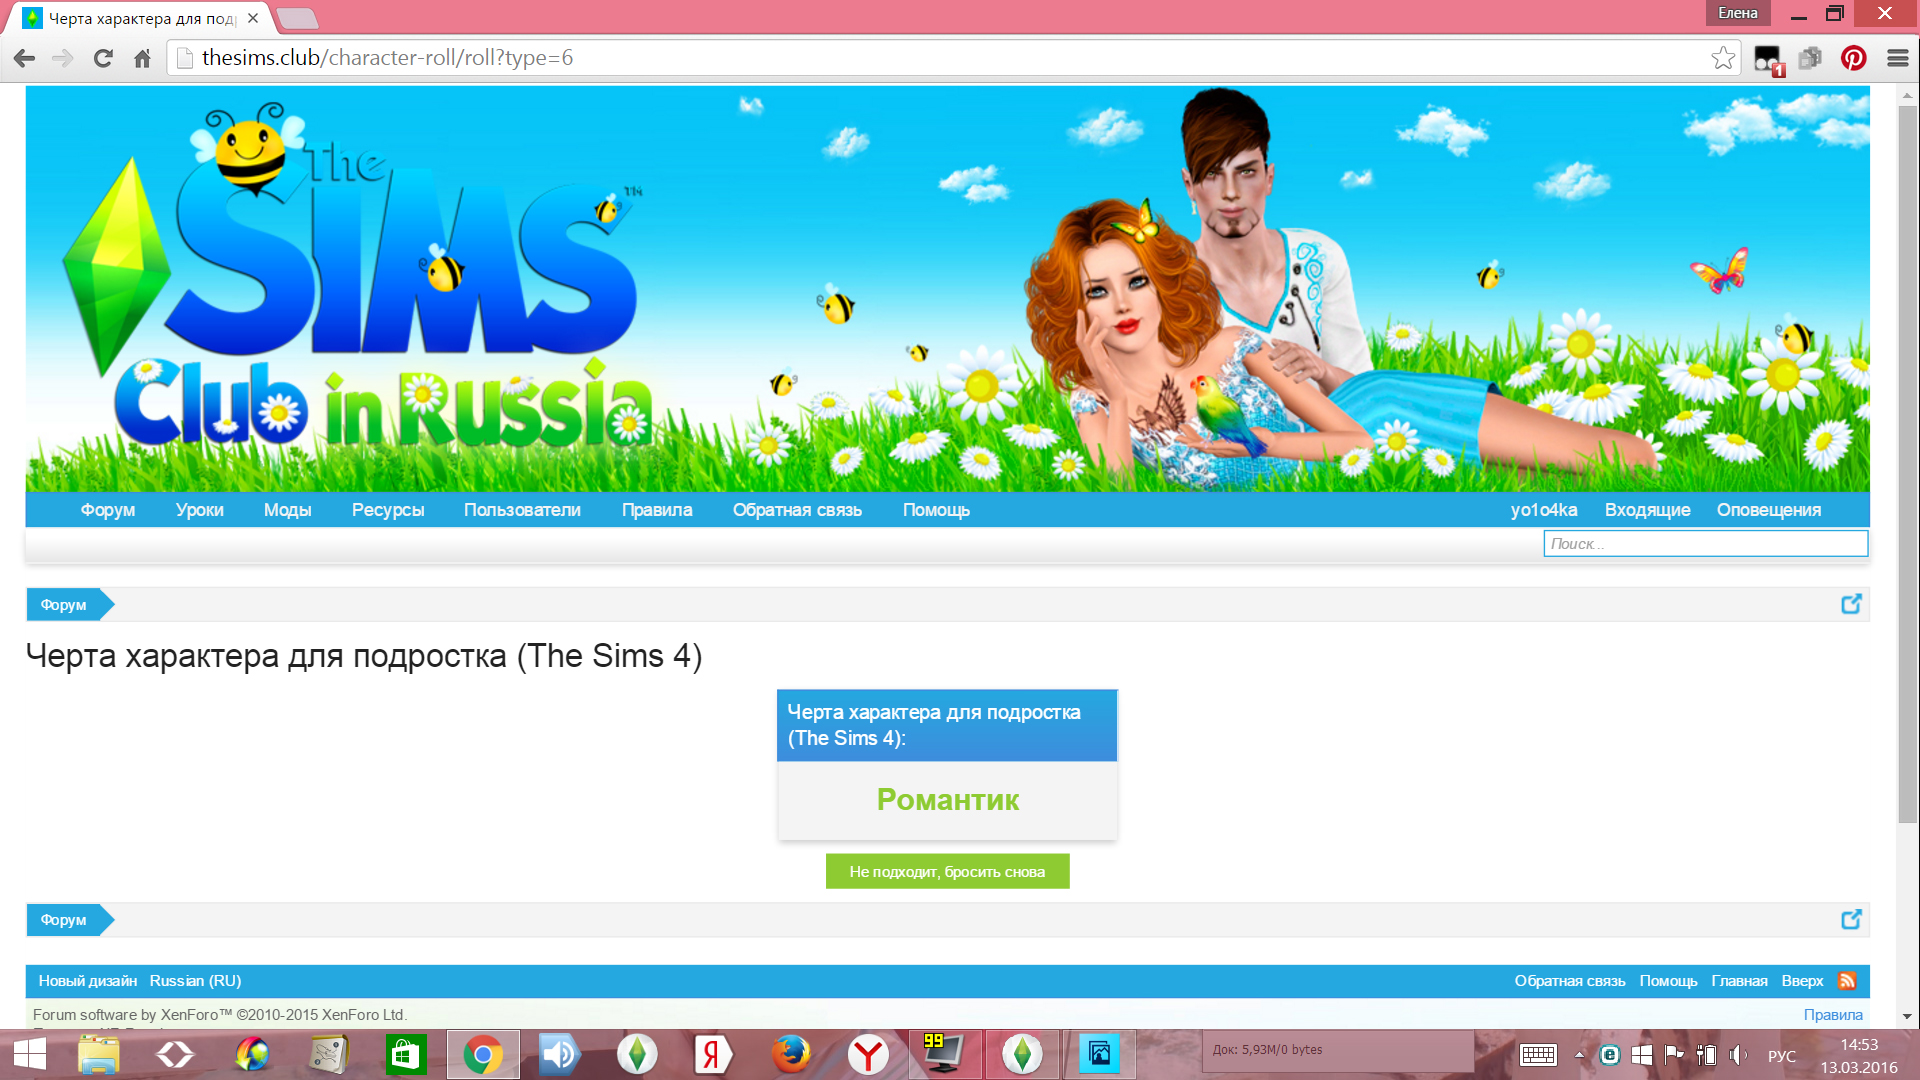
Task: Switch input language from РУС
Action: [1781, 1056]
